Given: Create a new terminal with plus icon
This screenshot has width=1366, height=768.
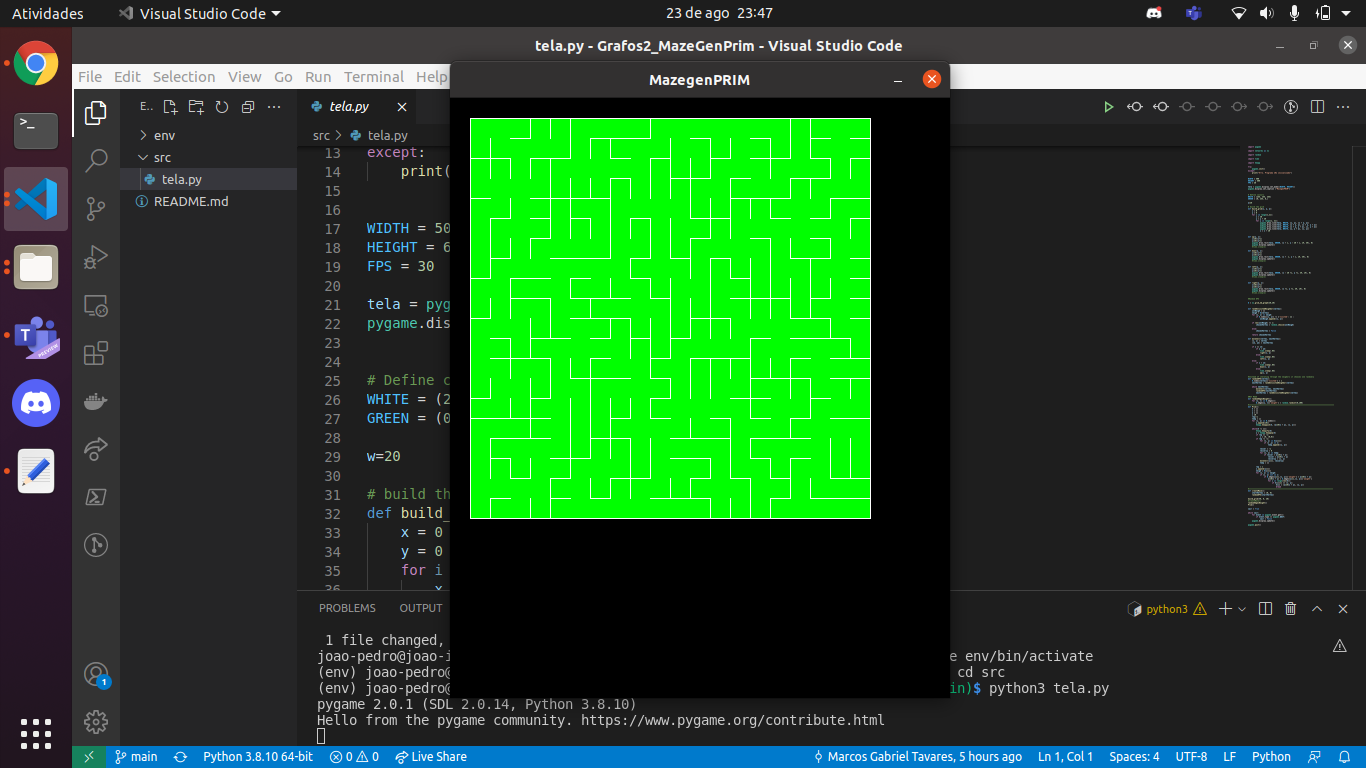Looking at the screenshot, I should (1225, 608).
